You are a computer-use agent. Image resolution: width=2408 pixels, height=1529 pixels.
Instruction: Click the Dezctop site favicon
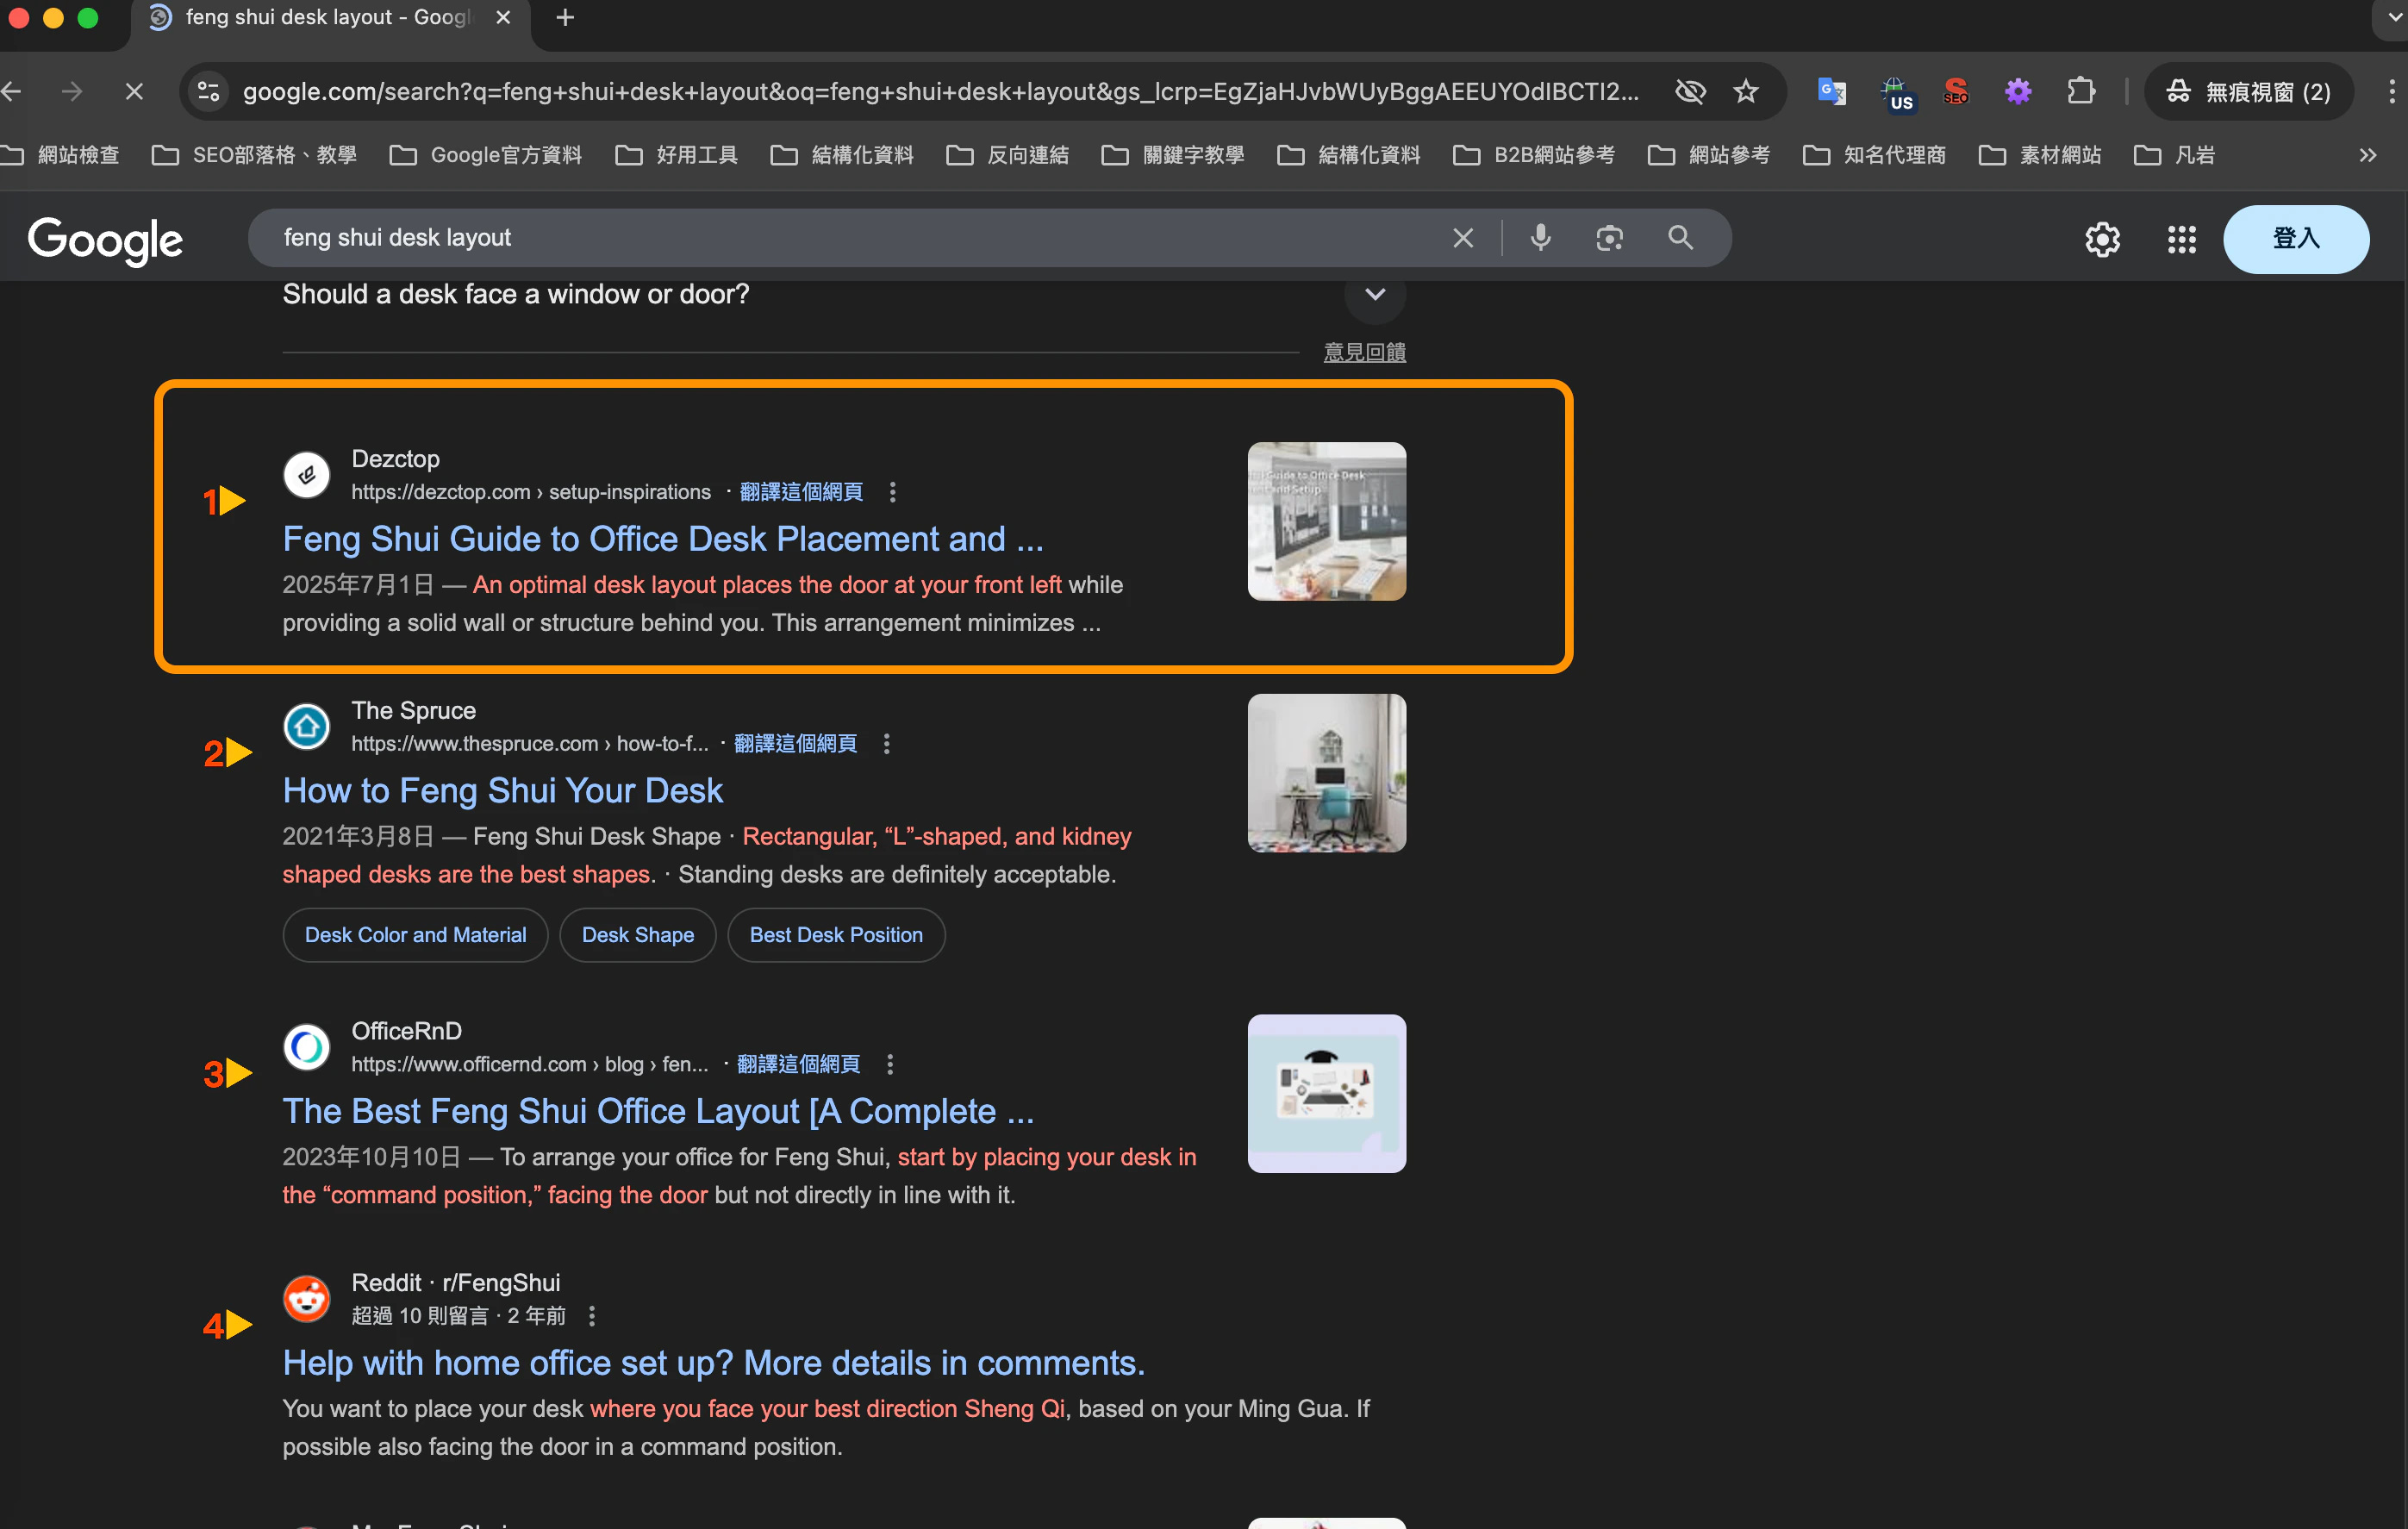coord(307,475)
